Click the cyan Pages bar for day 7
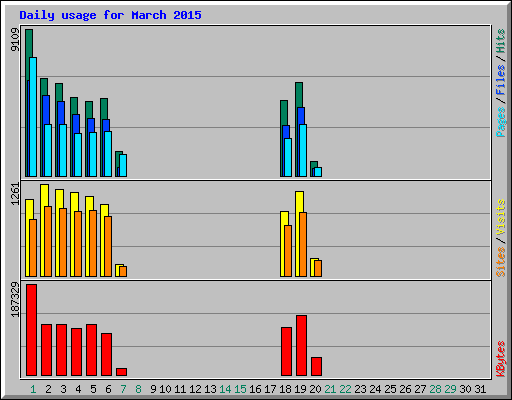512x400 pixels. tap(123, 165)
